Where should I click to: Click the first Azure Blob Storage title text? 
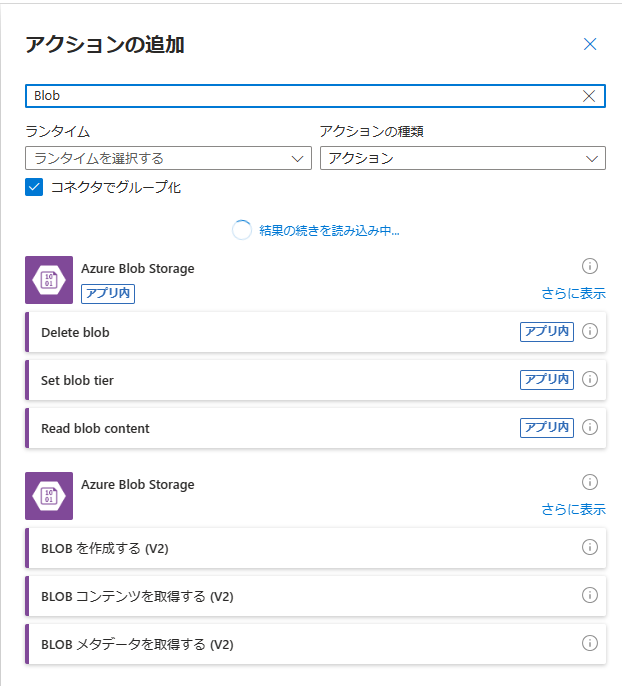(x=138, y=269)
